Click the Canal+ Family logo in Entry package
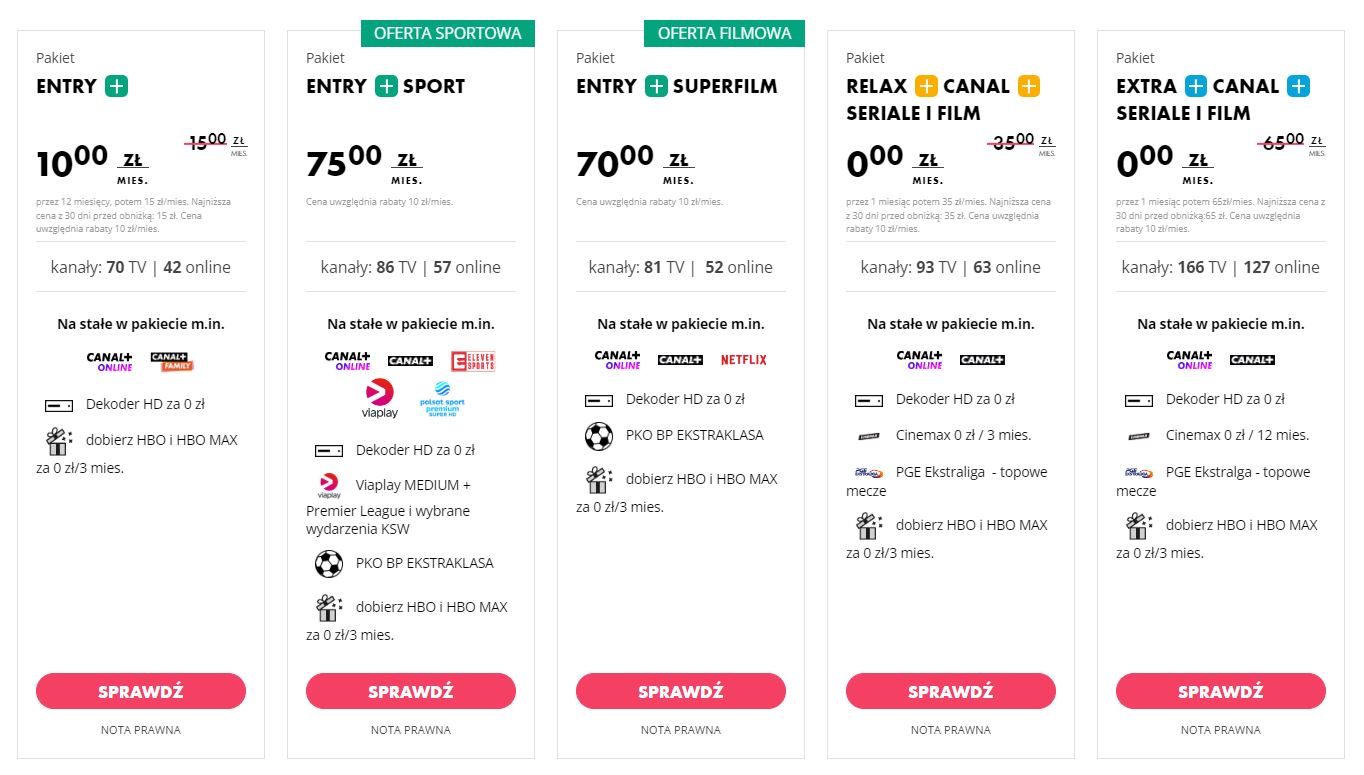 tap(172, 362)
